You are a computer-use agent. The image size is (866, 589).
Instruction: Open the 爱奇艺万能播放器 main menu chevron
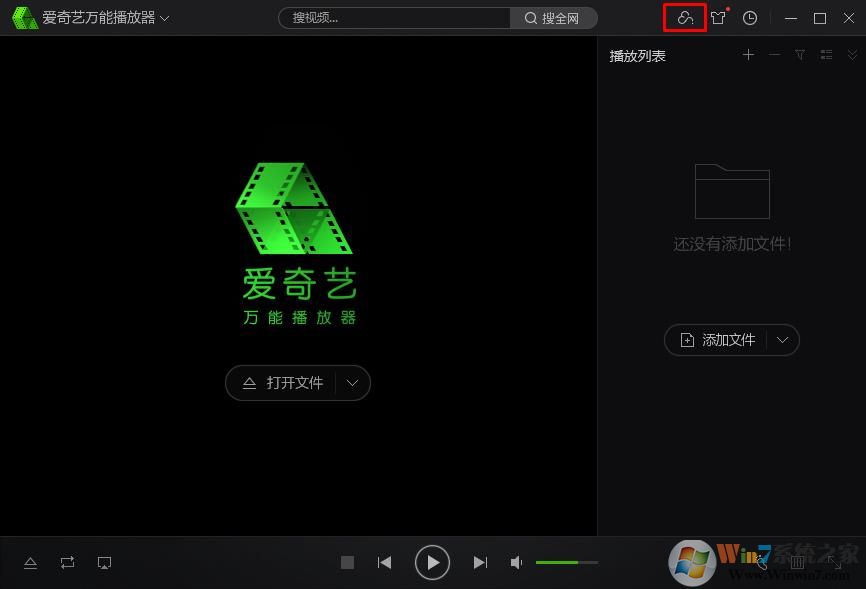tap(165, 18)
